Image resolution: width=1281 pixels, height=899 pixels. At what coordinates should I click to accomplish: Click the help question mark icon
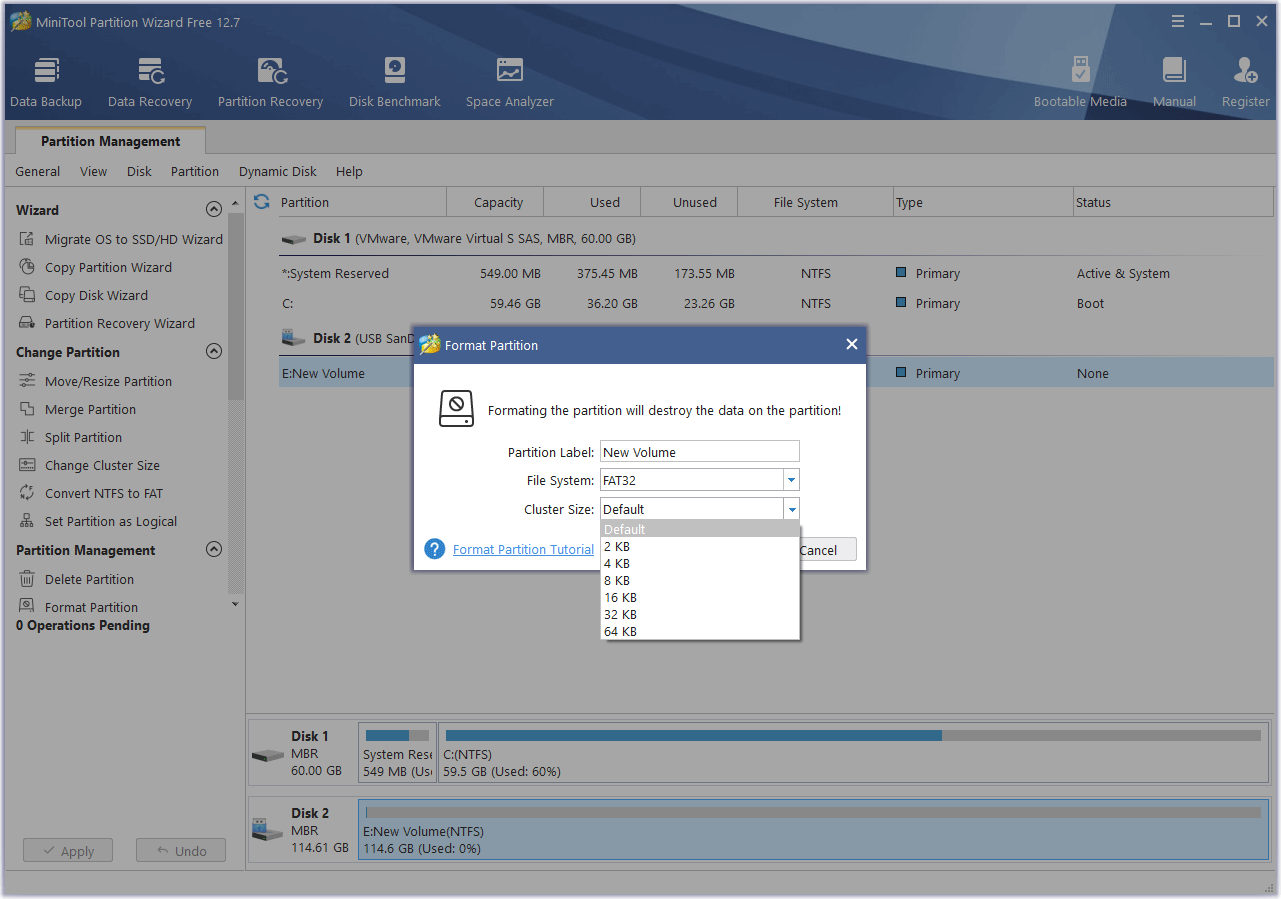(434, 549)
